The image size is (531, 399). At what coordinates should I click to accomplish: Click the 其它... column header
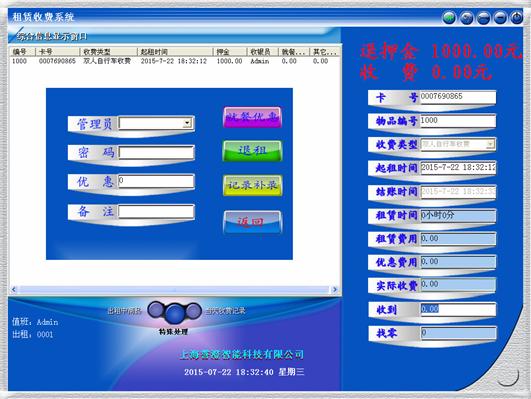tap(325, 52)
